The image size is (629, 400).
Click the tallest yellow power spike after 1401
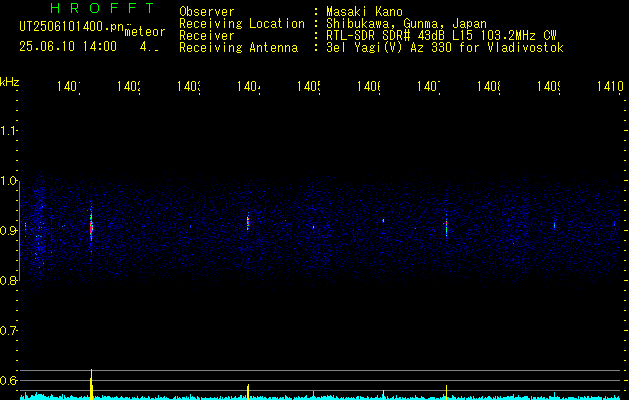[x=91, y=384]
